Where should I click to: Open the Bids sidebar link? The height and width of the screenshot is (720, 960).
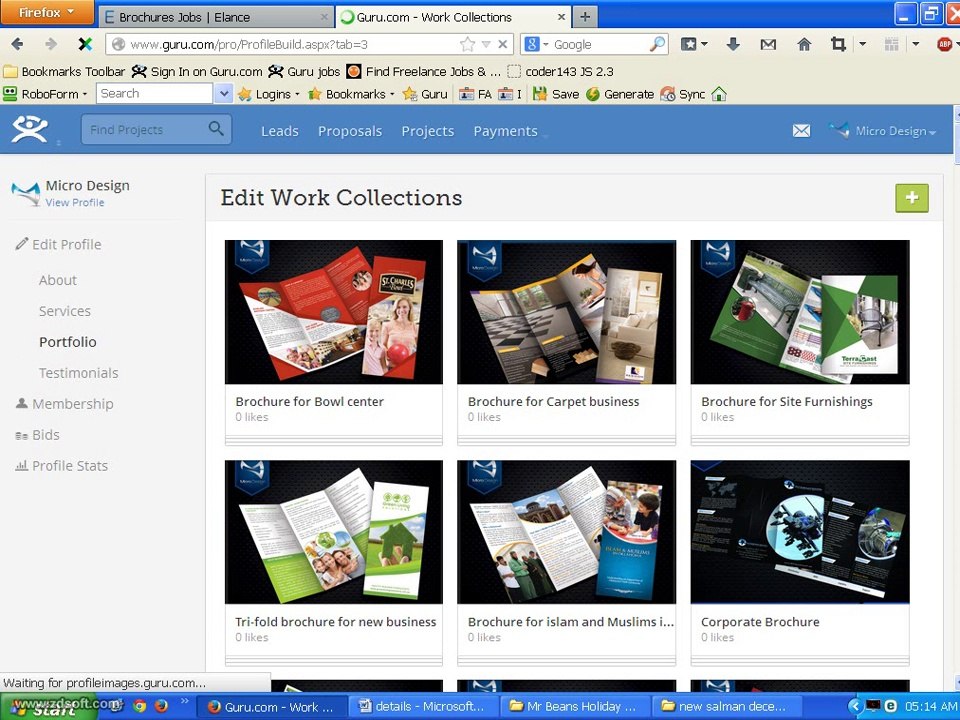(x=45, y=435)
